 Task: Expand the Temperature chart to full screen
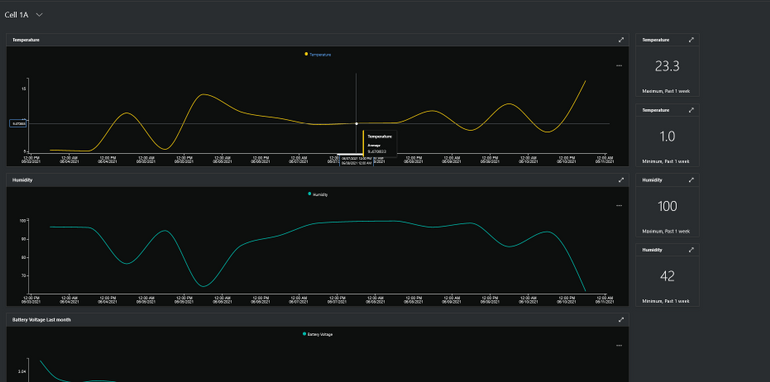tap(621, 40)
